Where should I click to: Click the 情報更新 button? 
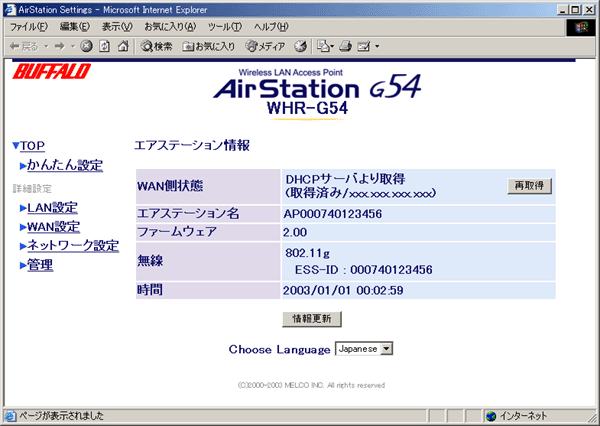(x=312, y=319)
